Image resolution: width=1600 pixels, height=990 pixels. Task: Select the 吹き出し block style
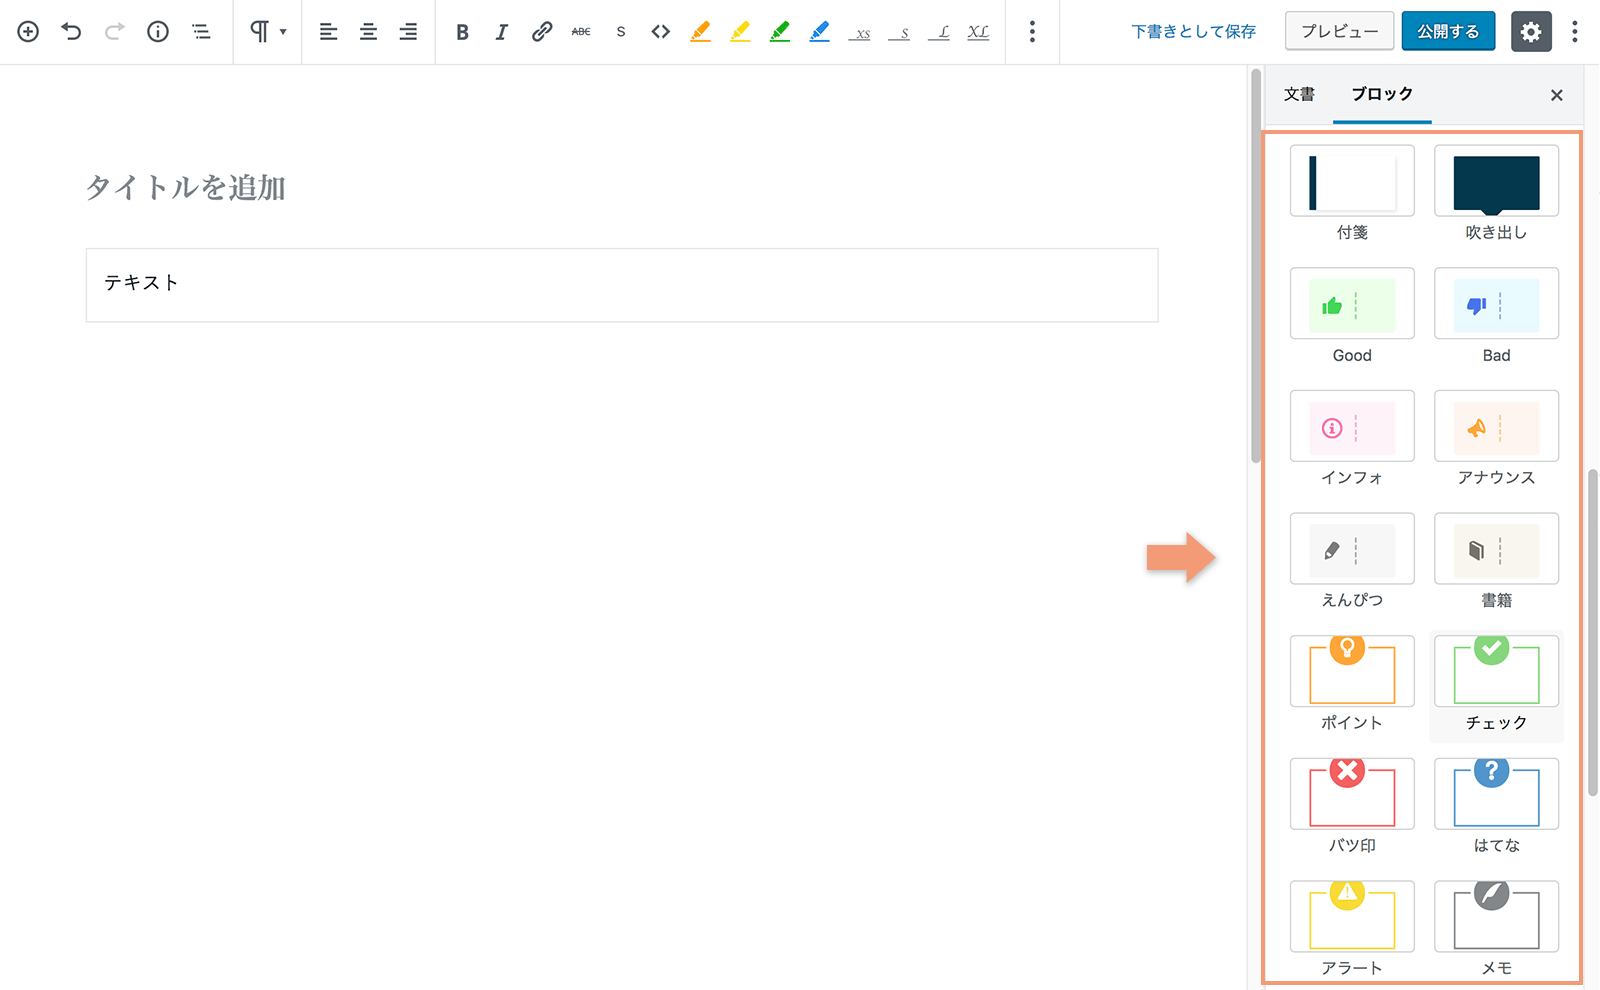click(x=1496, y=194)
